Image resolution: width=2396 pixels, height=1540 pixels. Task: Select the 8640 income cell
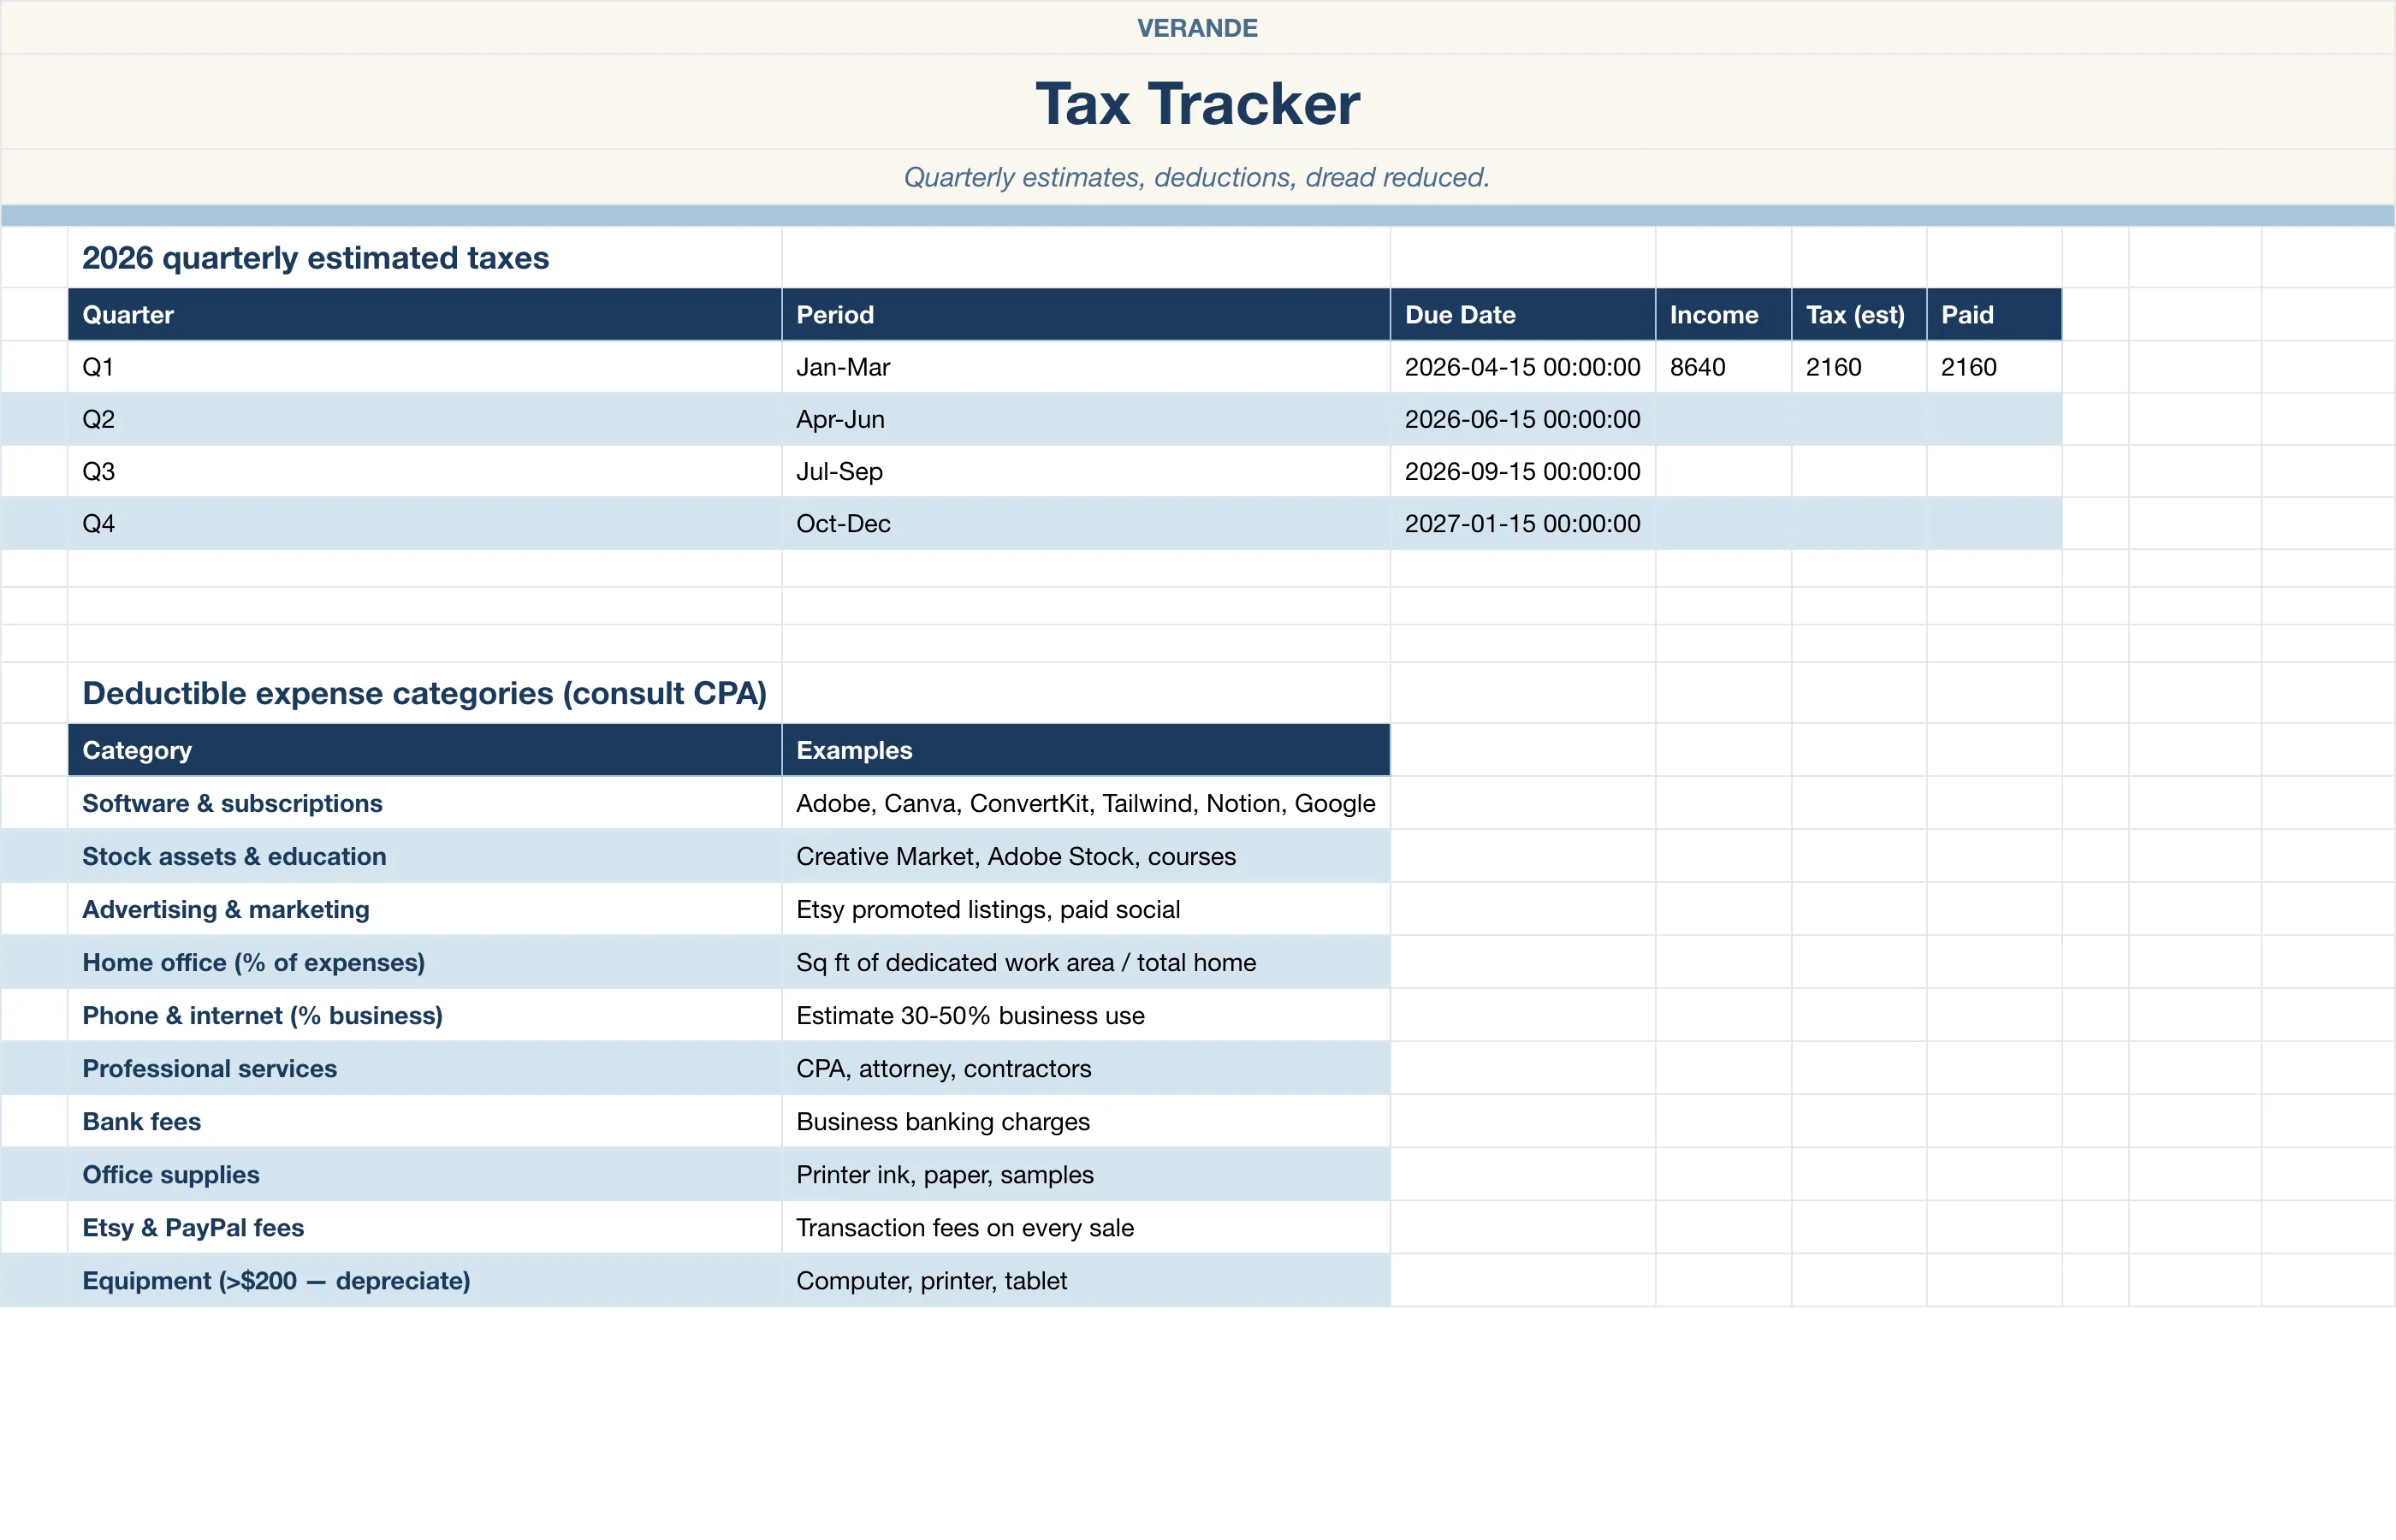point(1724,367)
